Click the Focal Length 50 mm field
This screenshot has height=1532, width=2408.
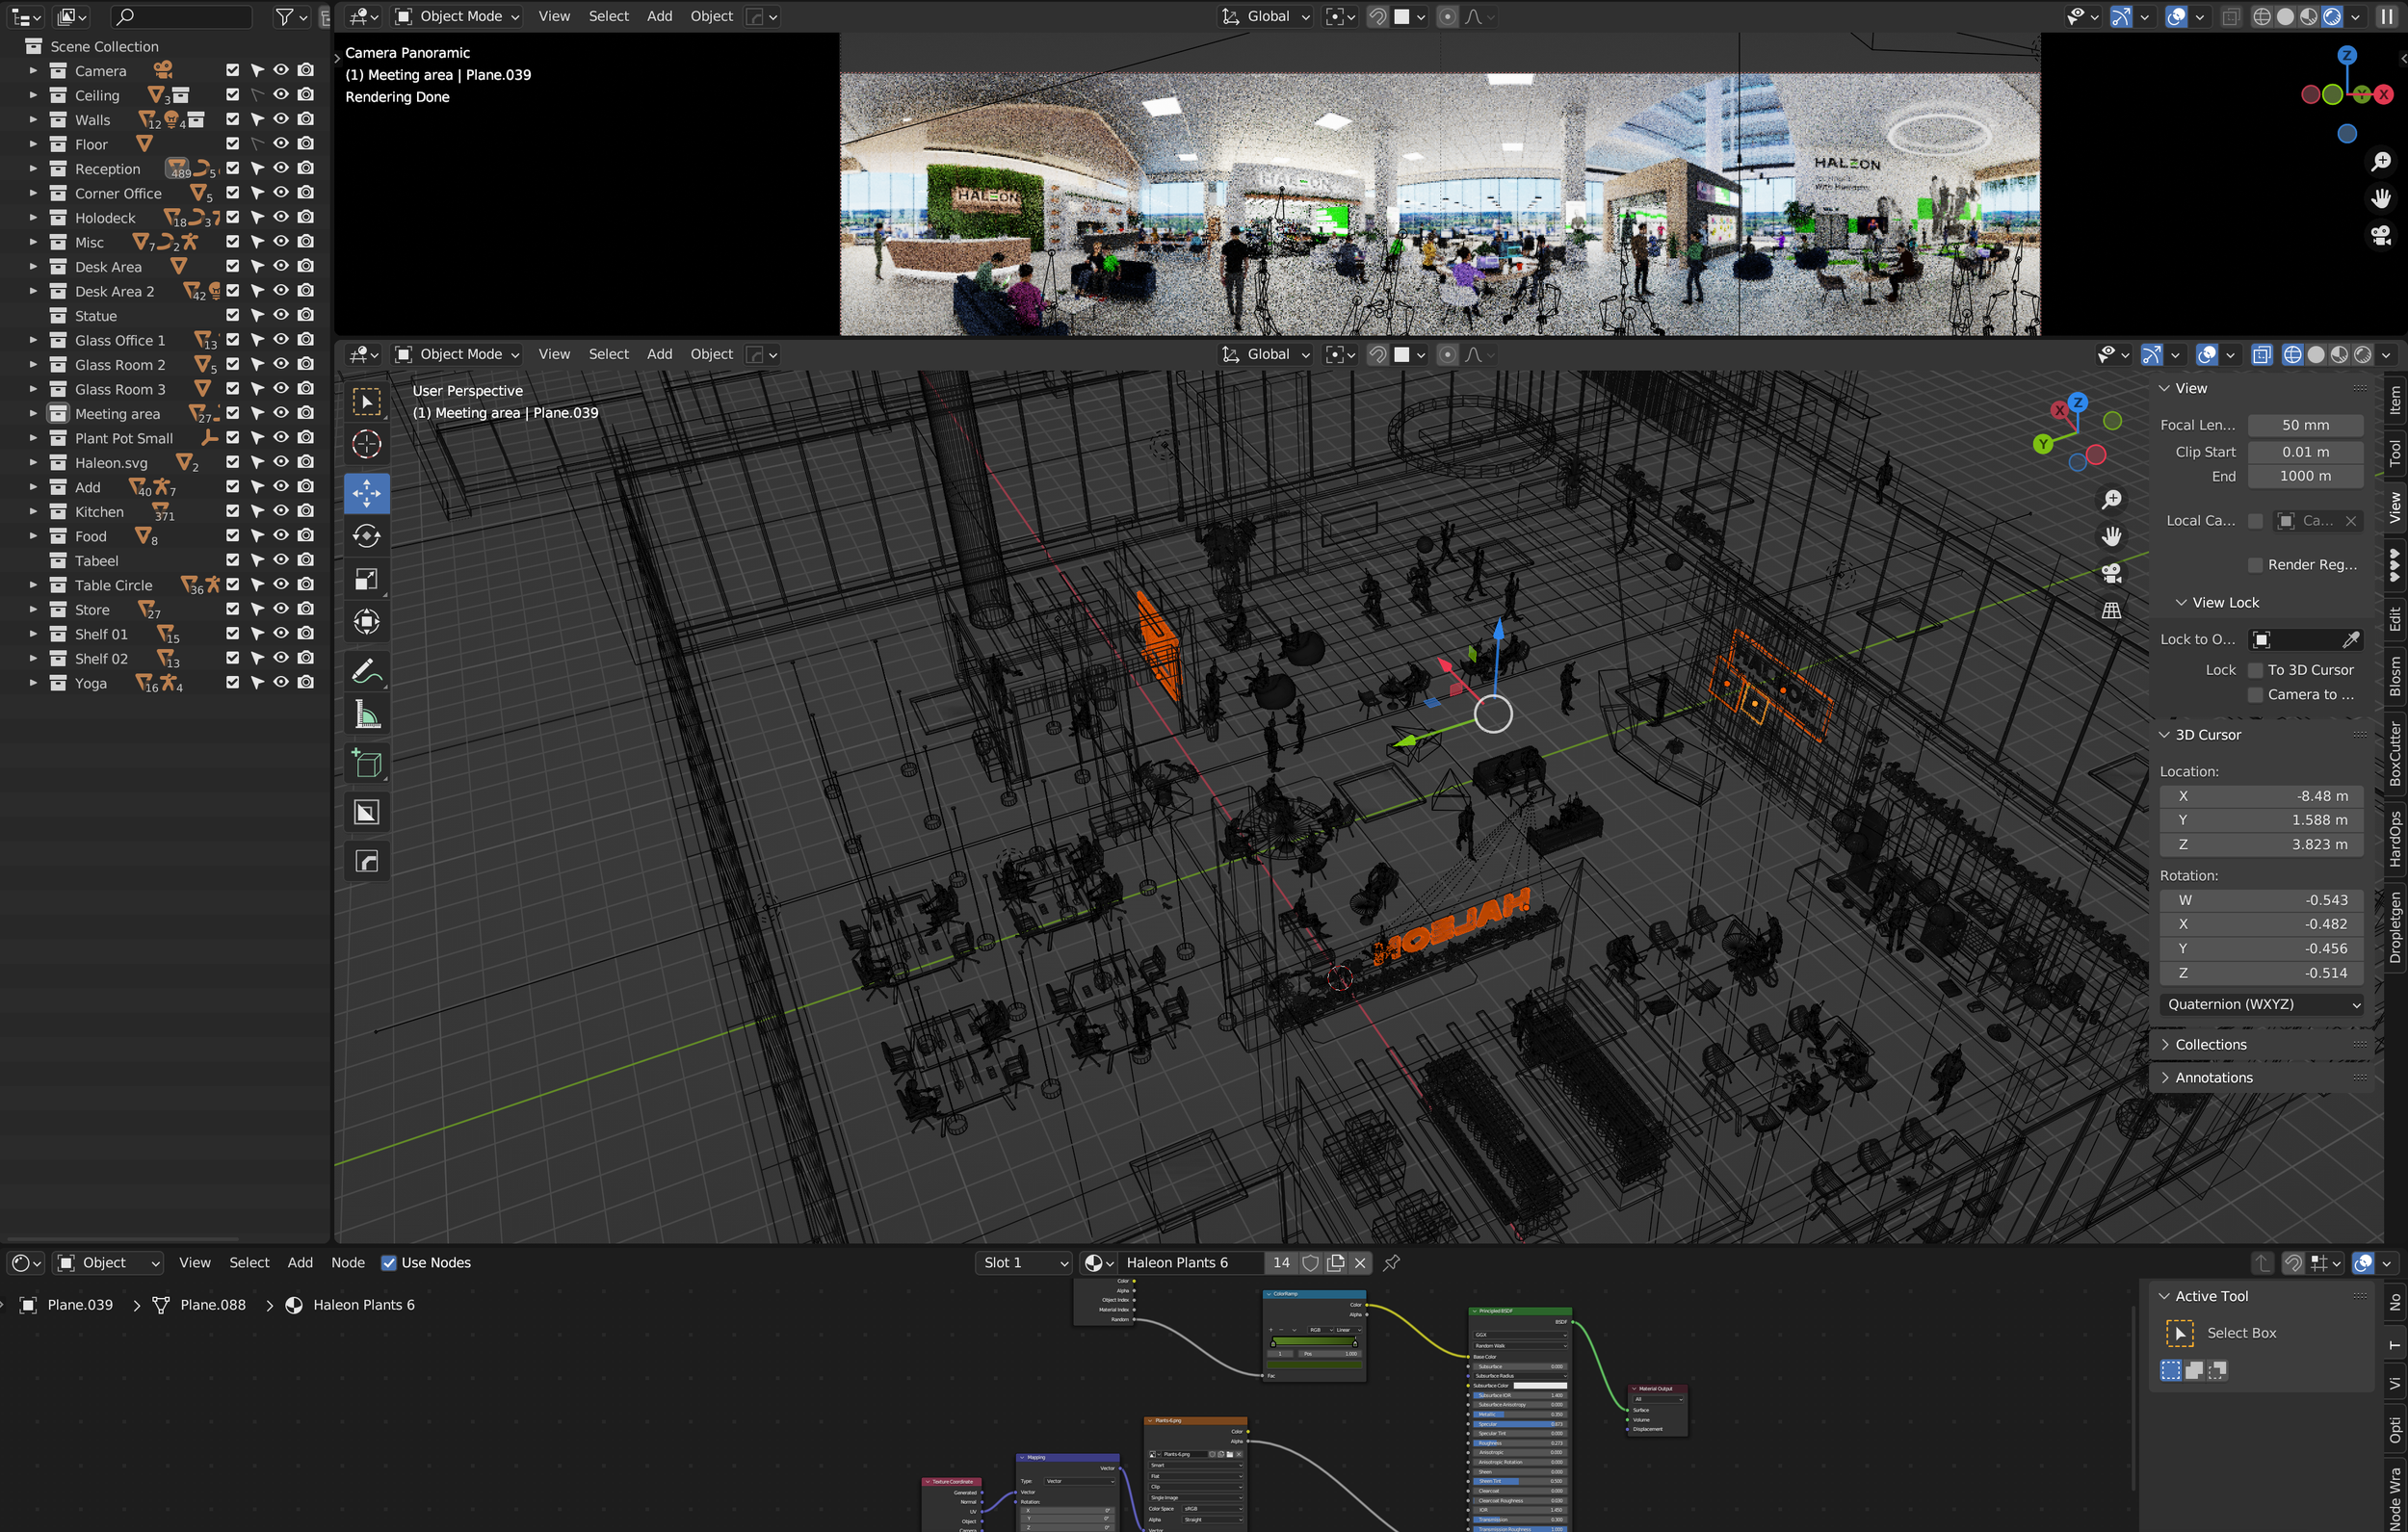click(2305, 425)
